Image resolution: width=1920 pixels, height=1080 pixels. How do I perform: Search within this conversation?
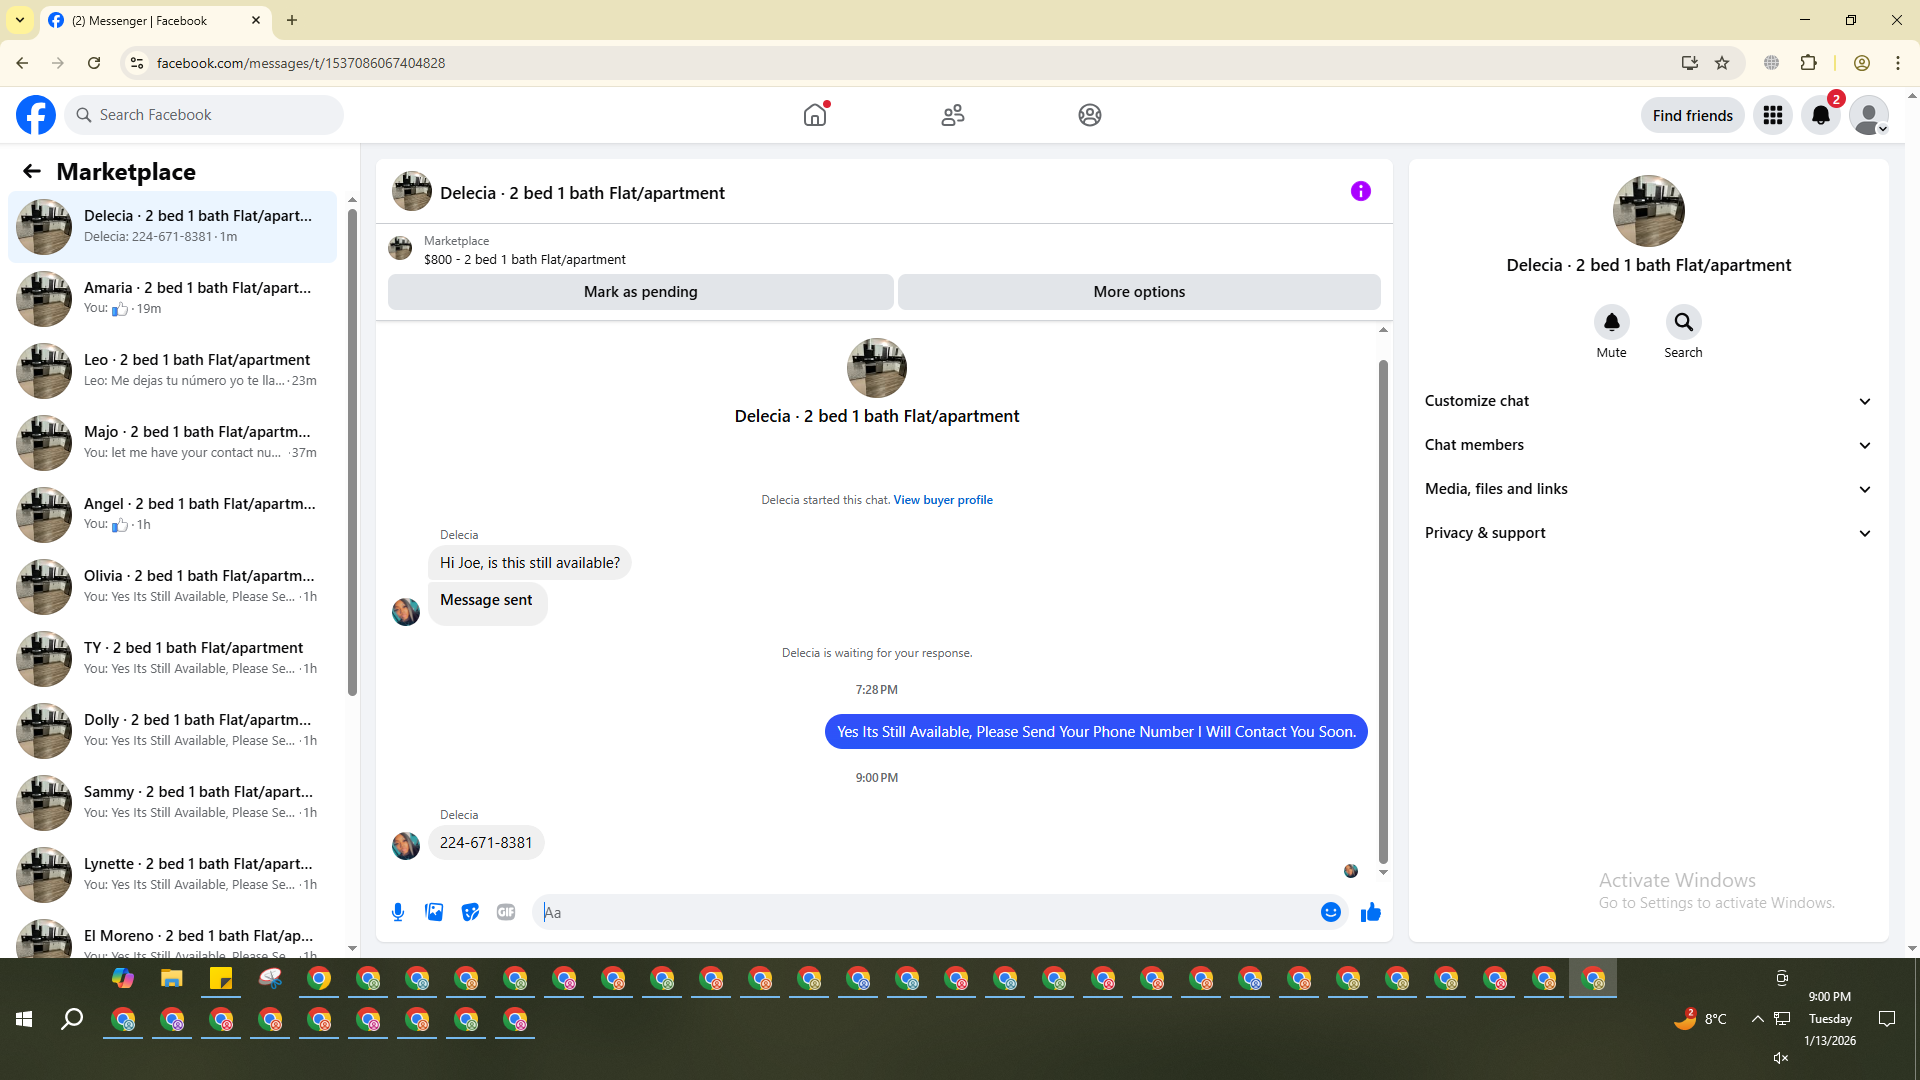point(1683,322)
